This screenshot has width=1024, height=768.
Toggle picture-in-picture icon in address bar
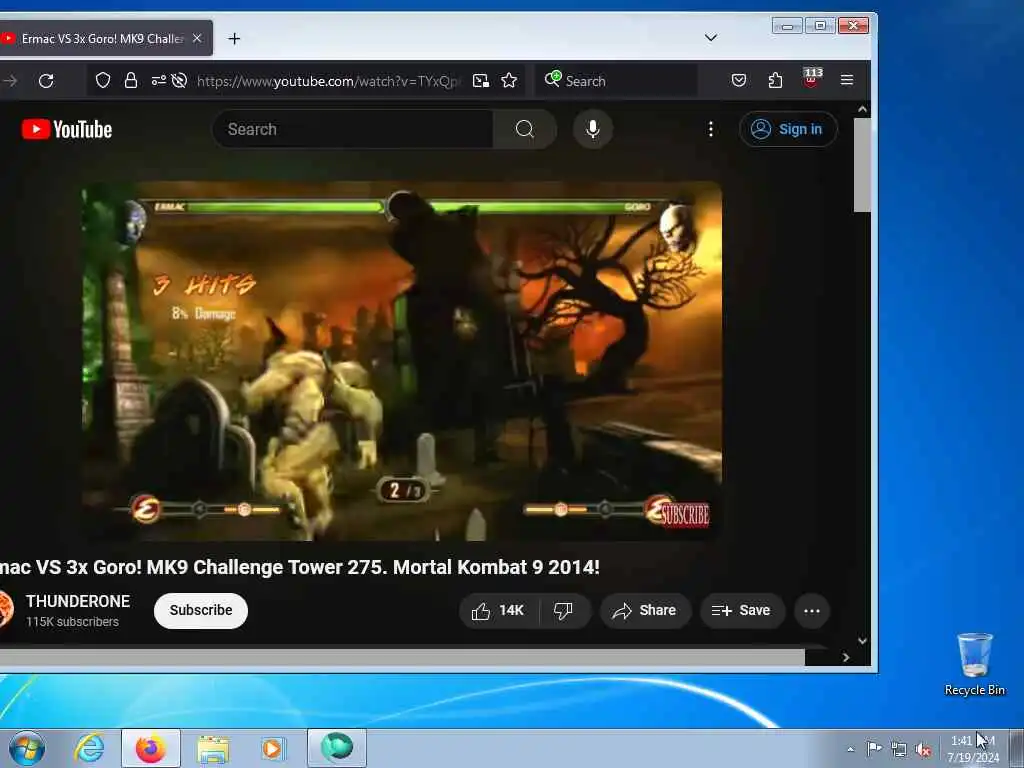[x=481, y=80]
